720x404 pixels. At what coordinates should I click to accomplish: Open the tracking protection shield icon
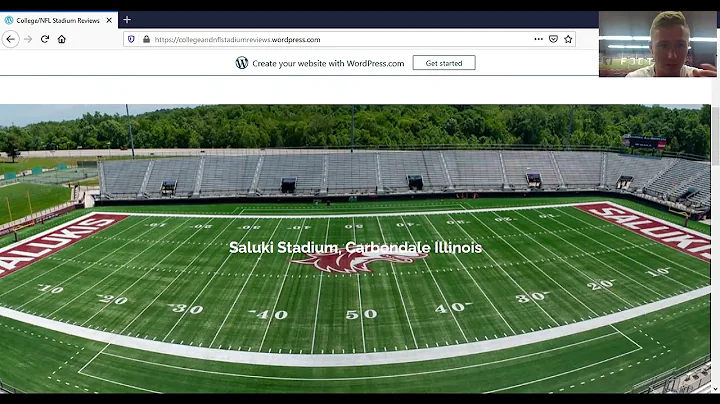(131, 39)
